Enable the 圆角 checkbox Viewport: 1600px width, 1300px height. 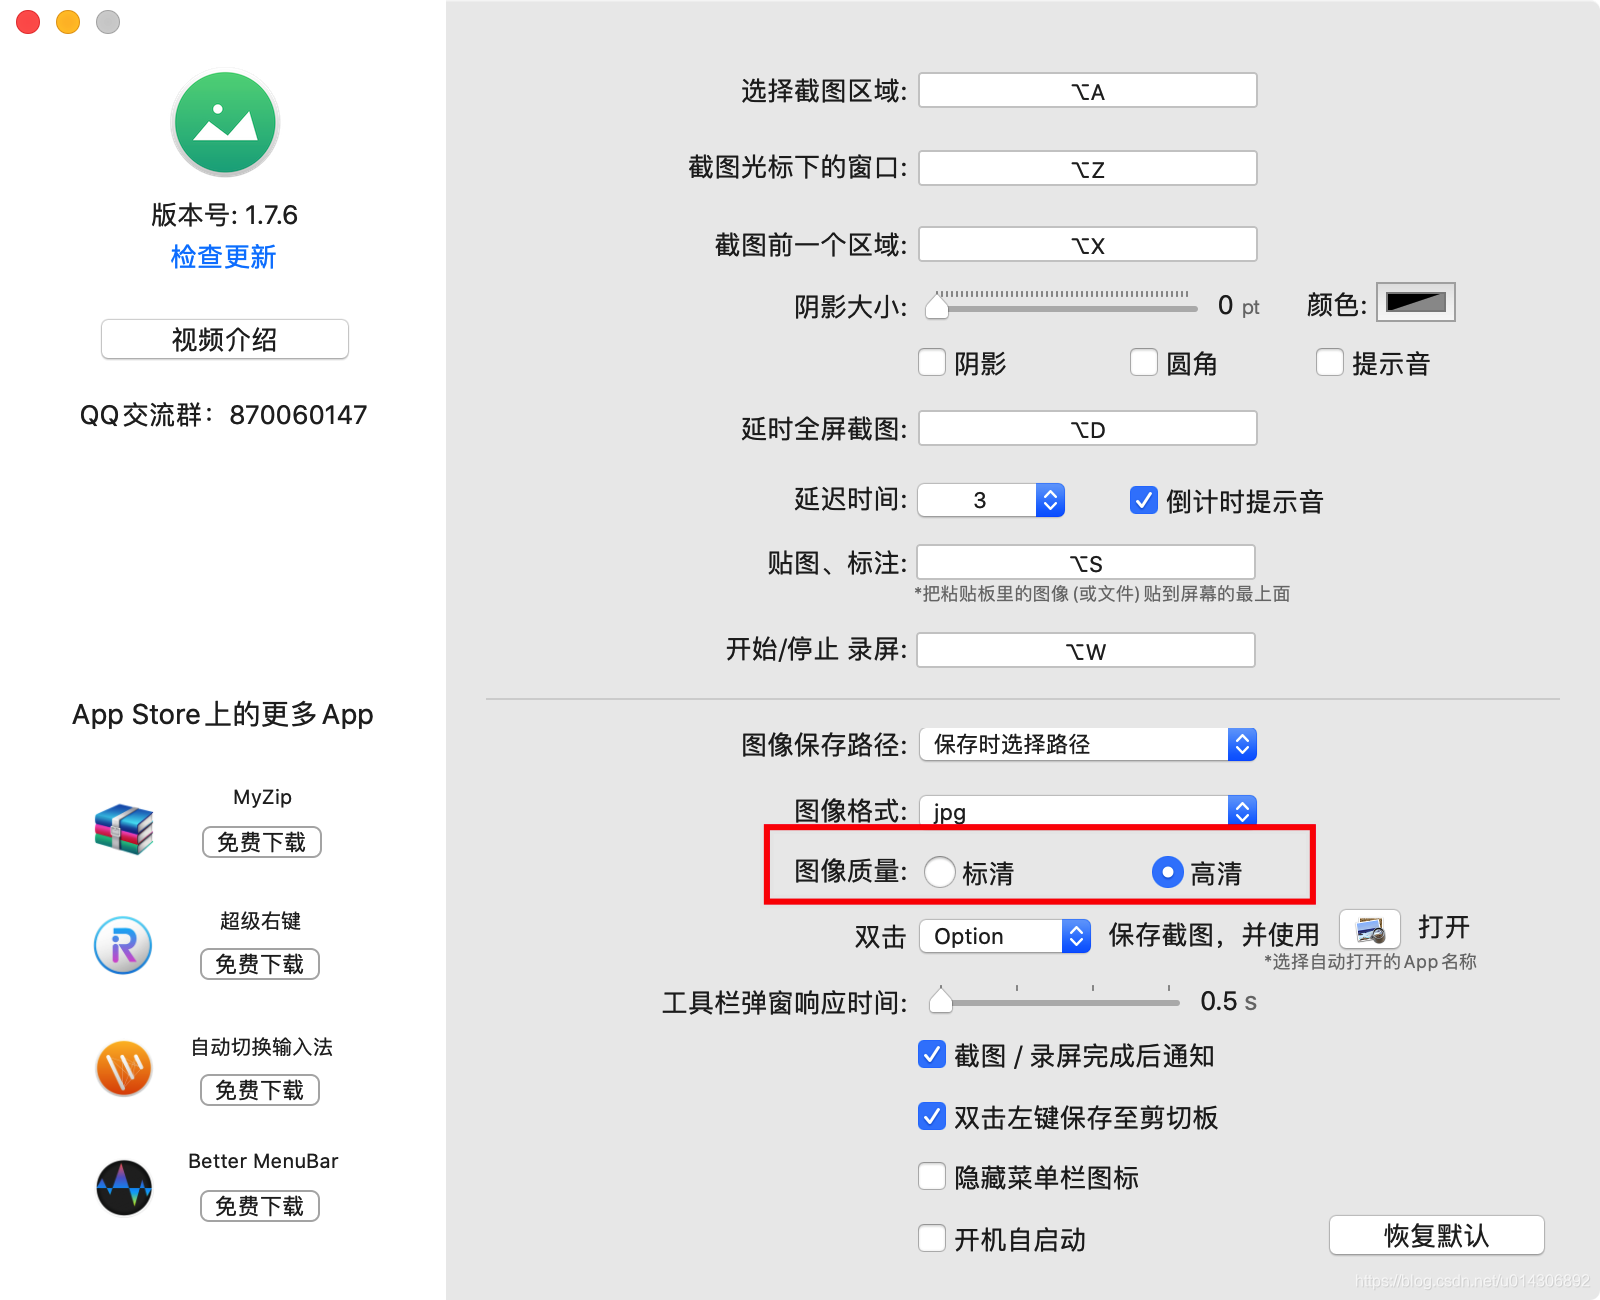pos(1144,362)
